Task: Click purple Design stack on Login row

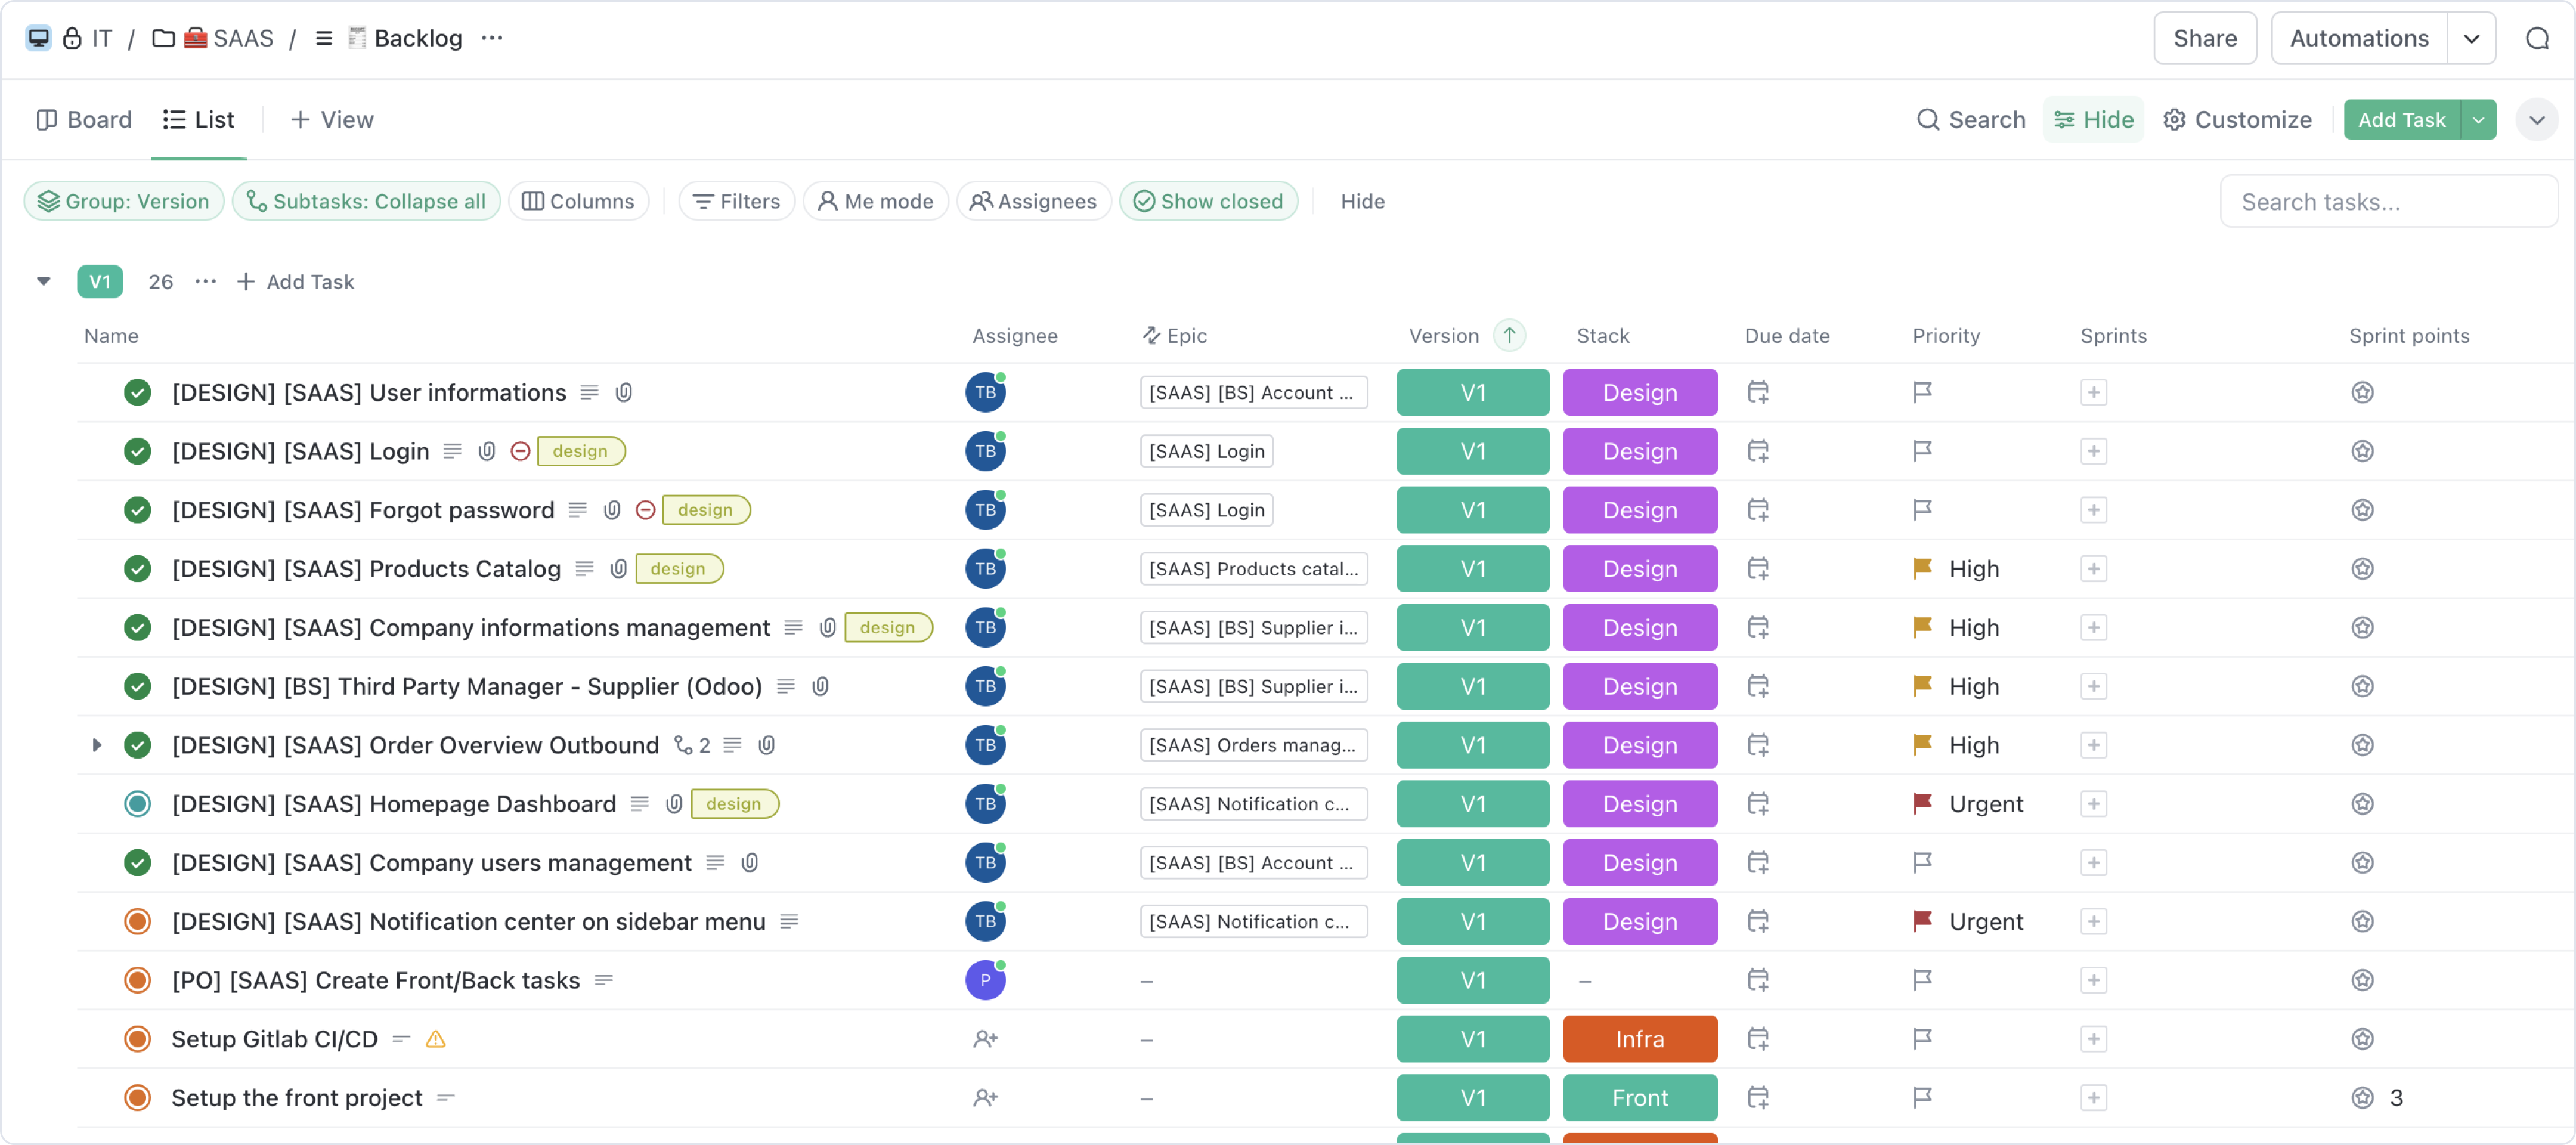Action: point(1639,451)
